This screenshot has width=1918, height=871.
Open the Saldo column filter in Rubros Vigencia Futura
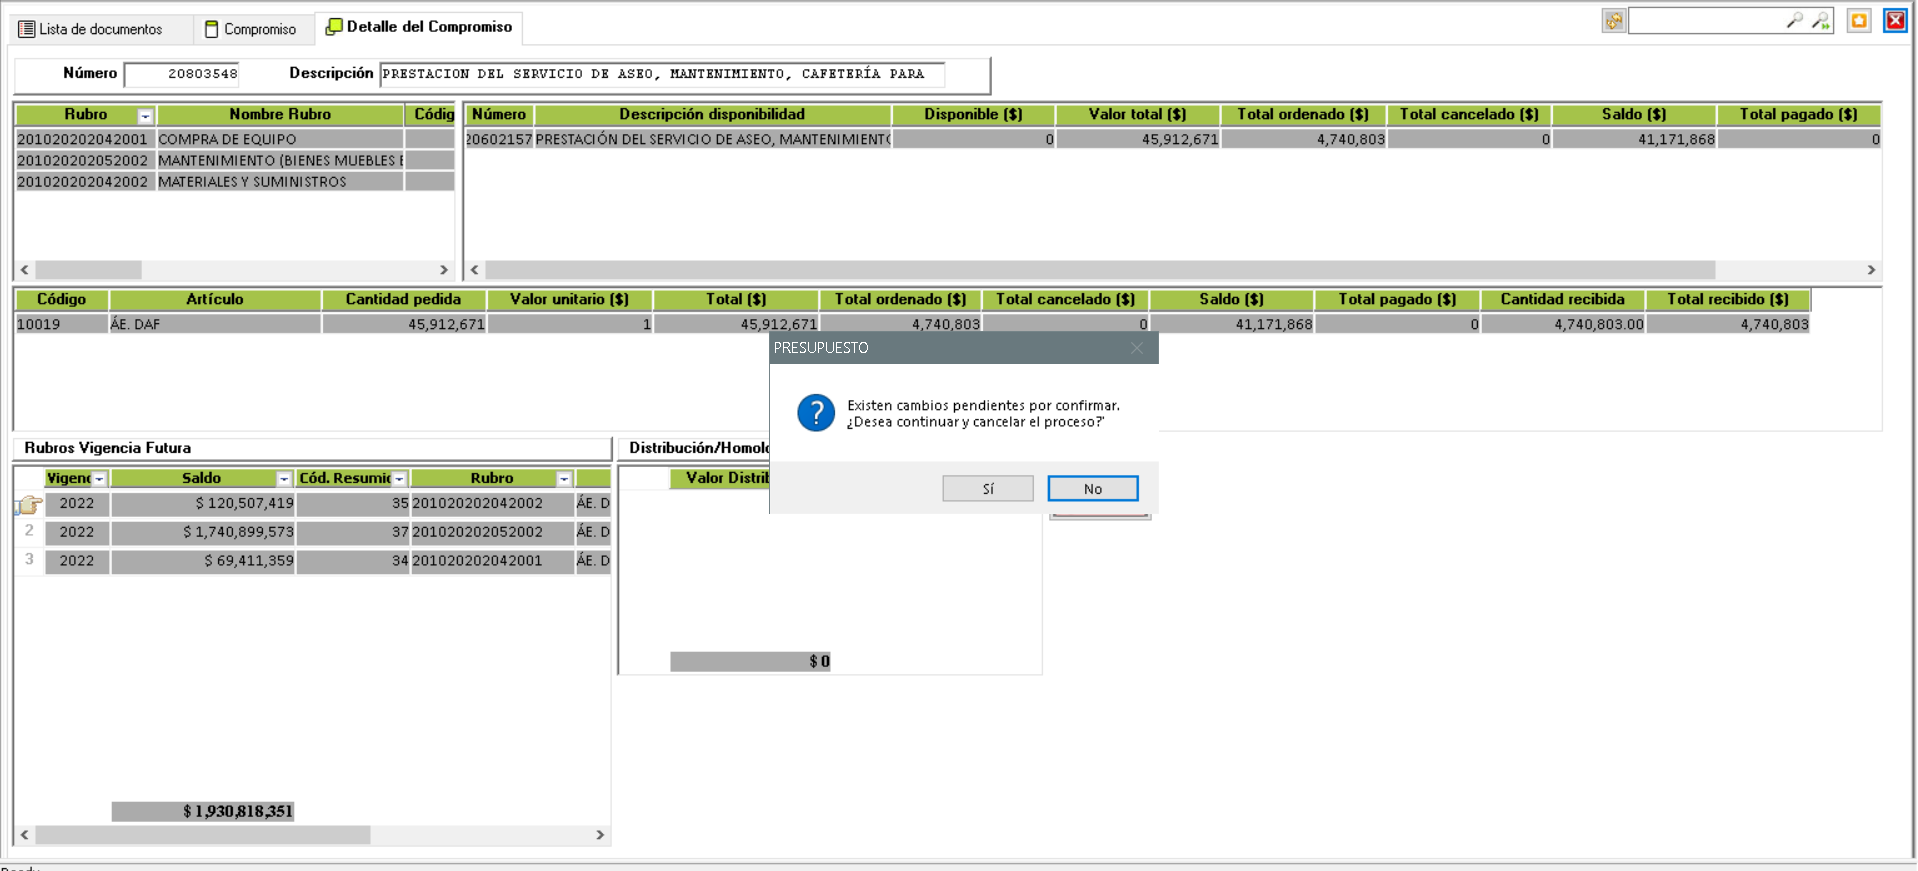(284, 479)
